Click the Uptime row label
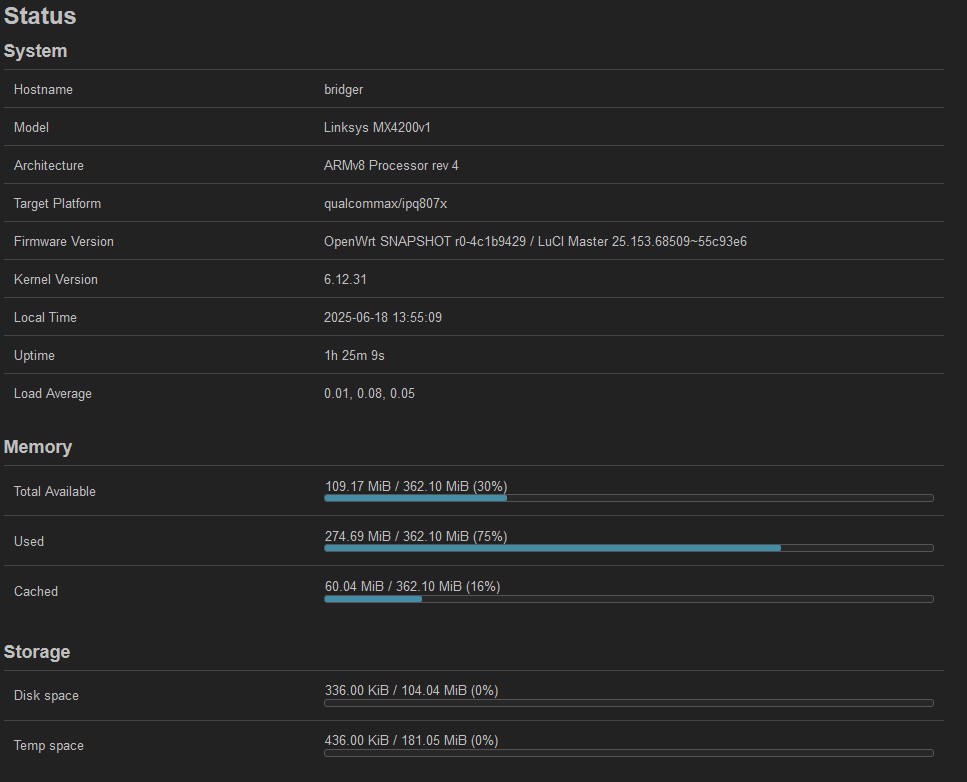 [34, 355]
